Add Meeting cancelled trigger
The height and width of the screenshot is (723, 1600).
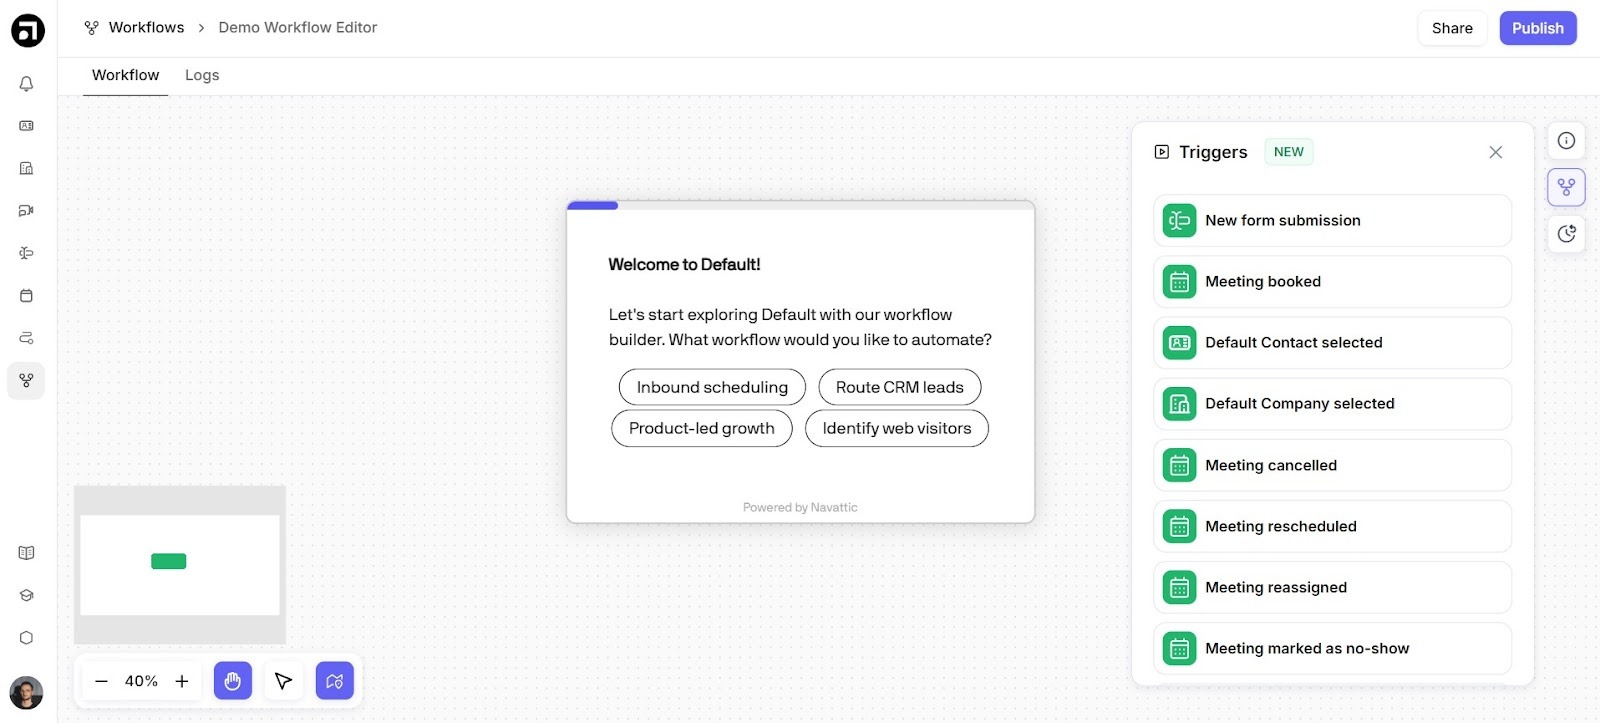1332,465
